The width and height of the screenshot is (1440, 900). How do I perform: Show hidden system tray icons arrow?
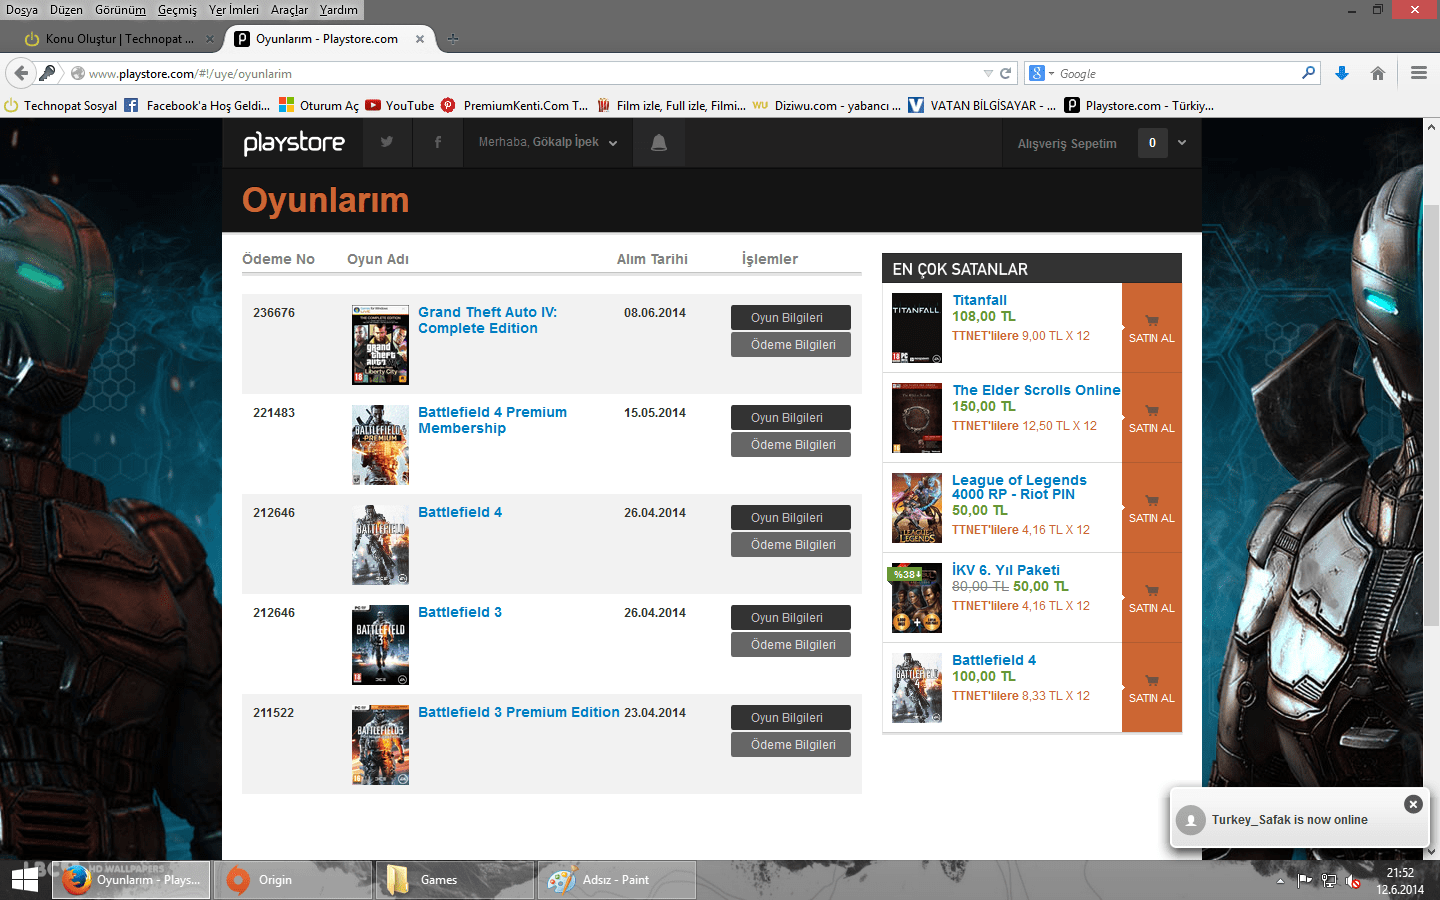tap(1280, 881)
